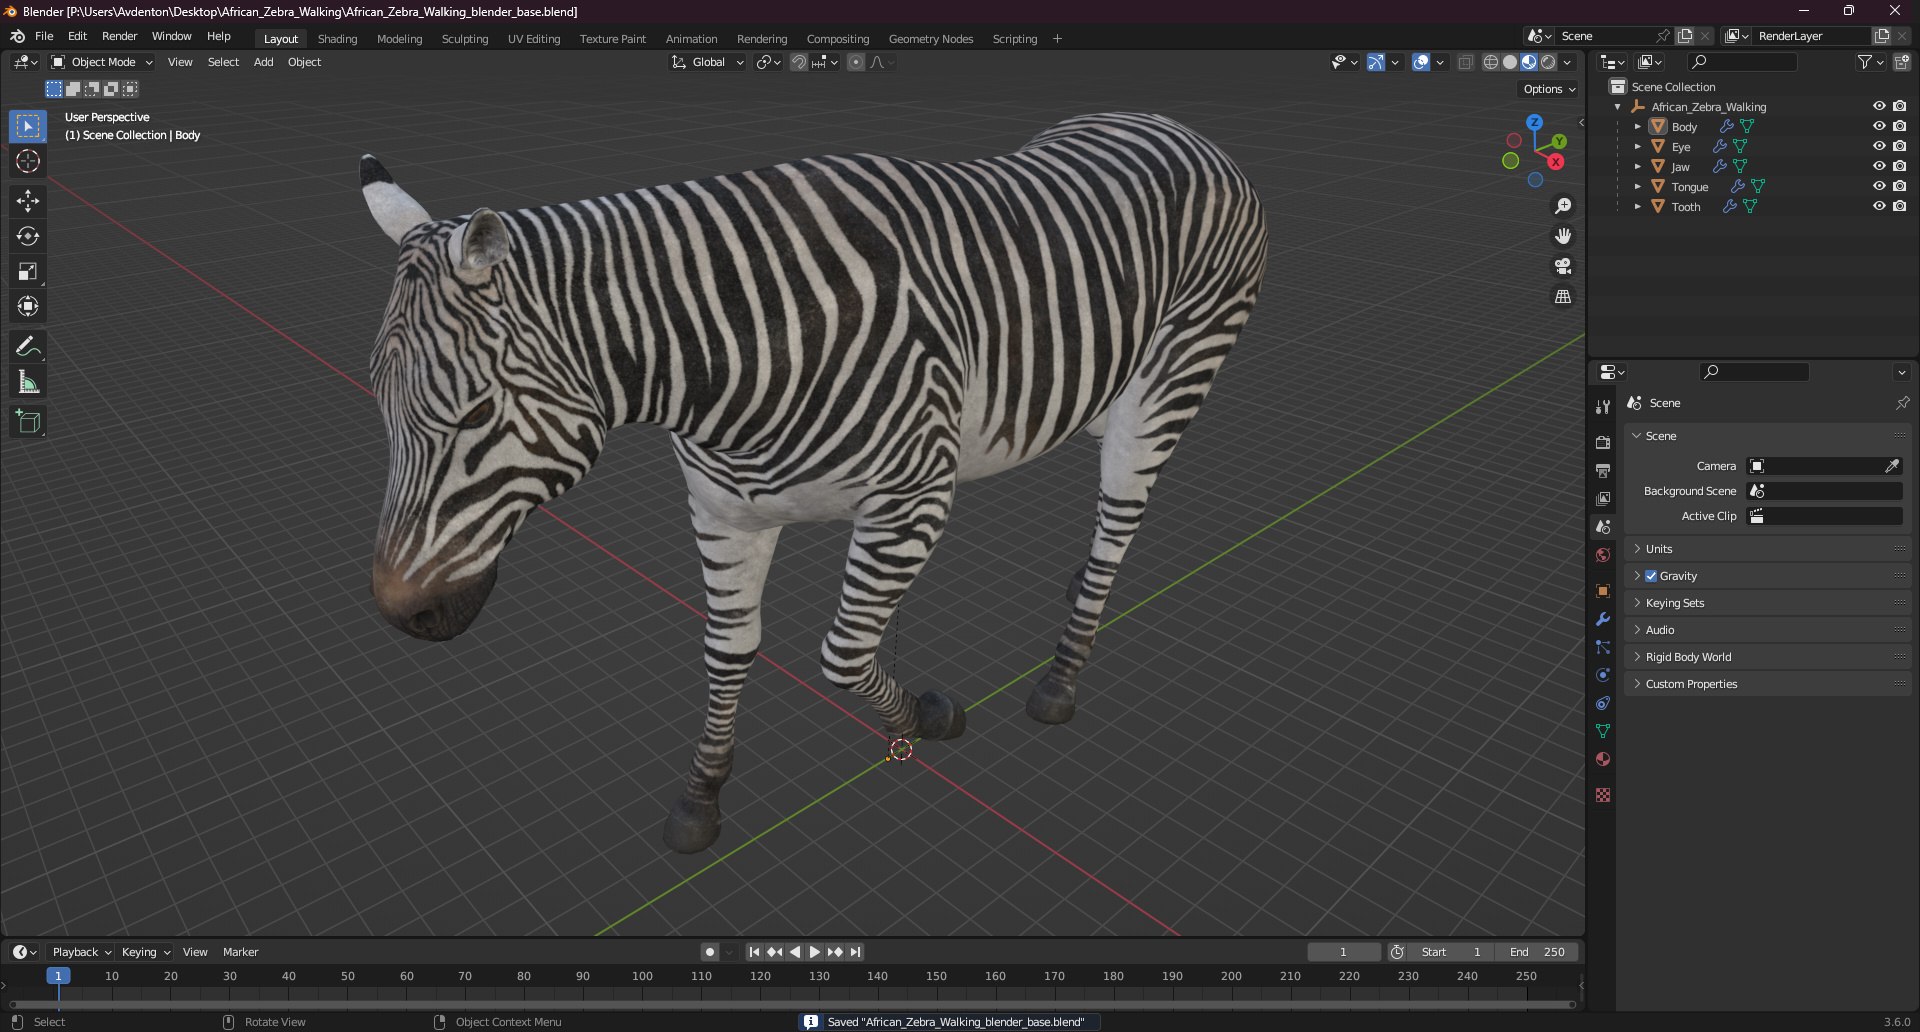Open the View Layer properties tab
The height and width of the screenshot is (1032, 1920).
pos(1603,498)
